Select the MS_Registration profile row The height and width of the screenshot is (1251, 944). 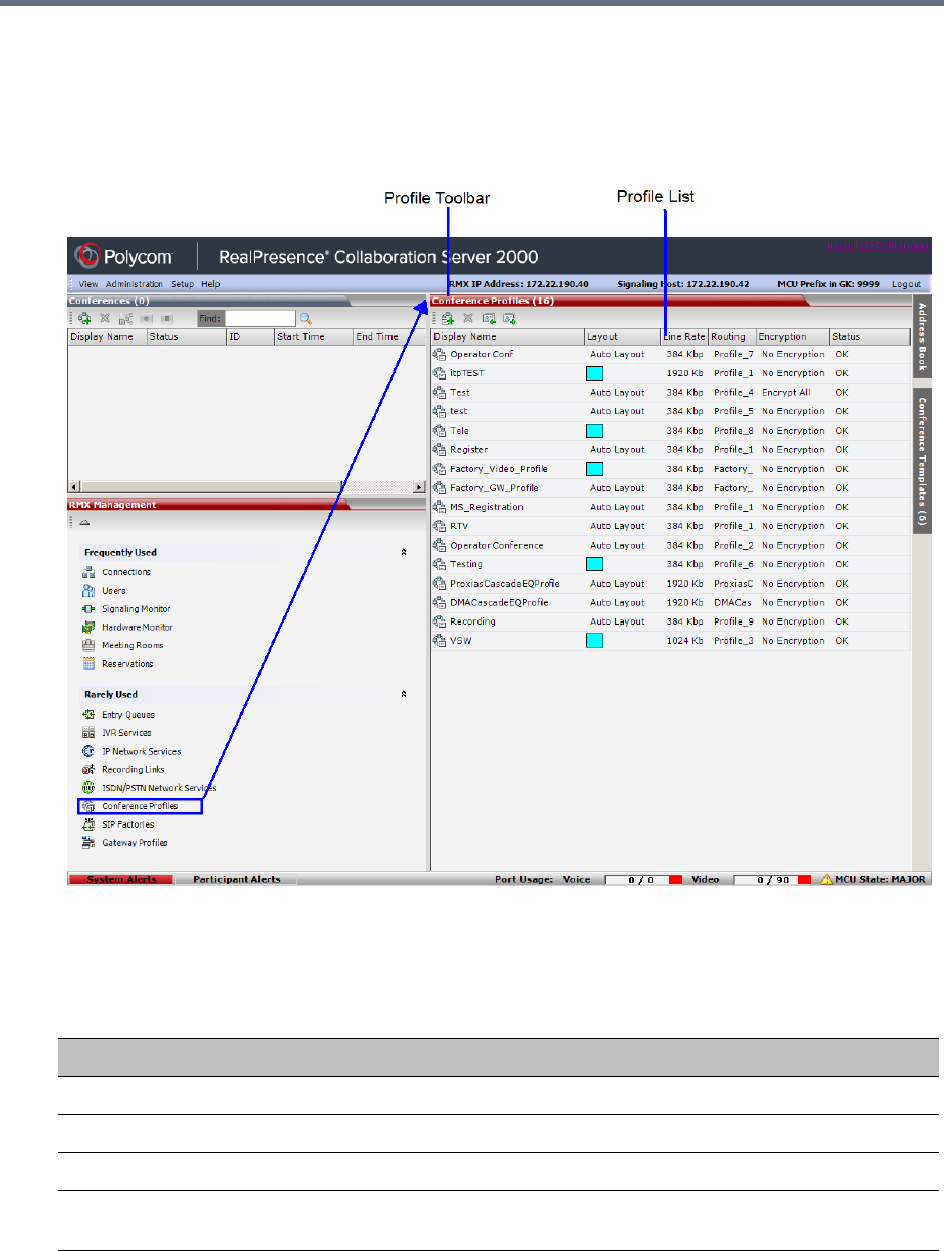coord(670,507)
